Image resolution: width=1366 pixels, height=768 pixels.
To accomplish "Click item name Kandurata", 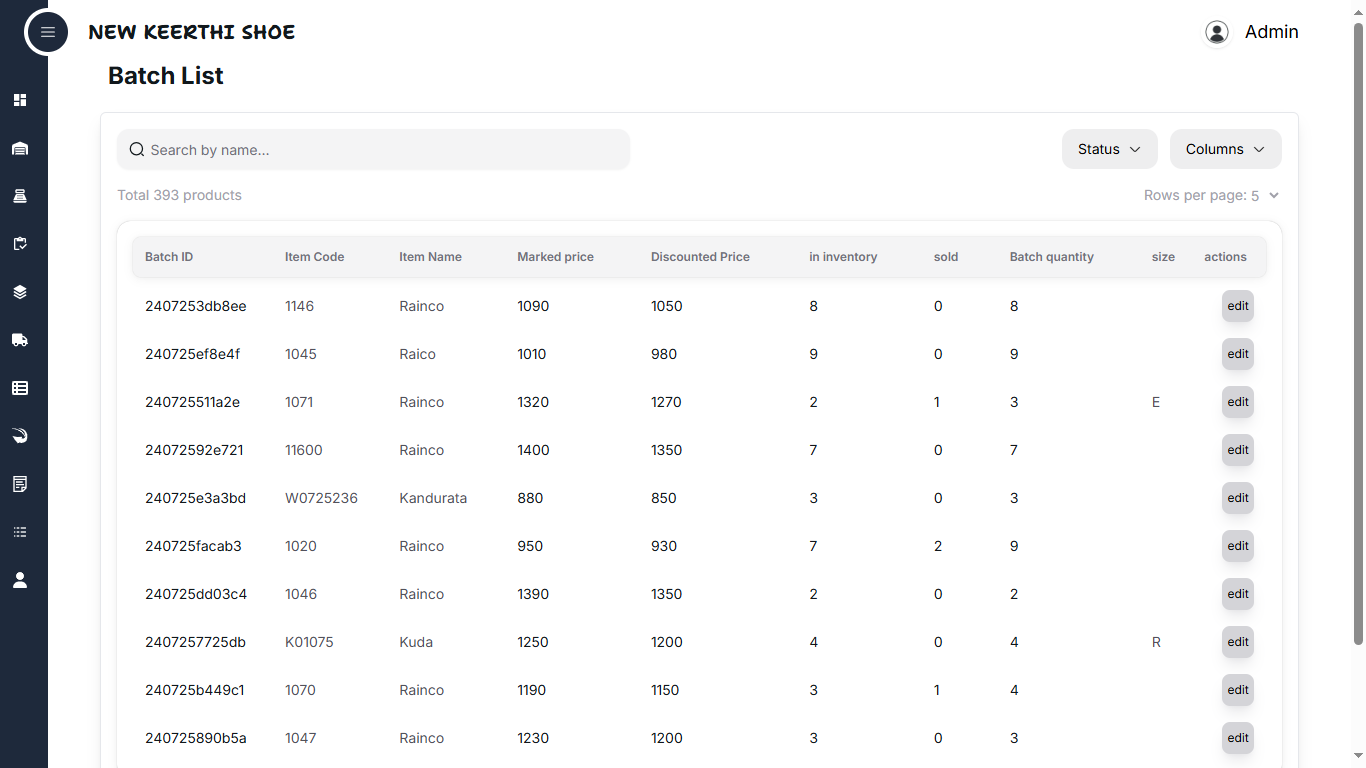I will [433, 498].
